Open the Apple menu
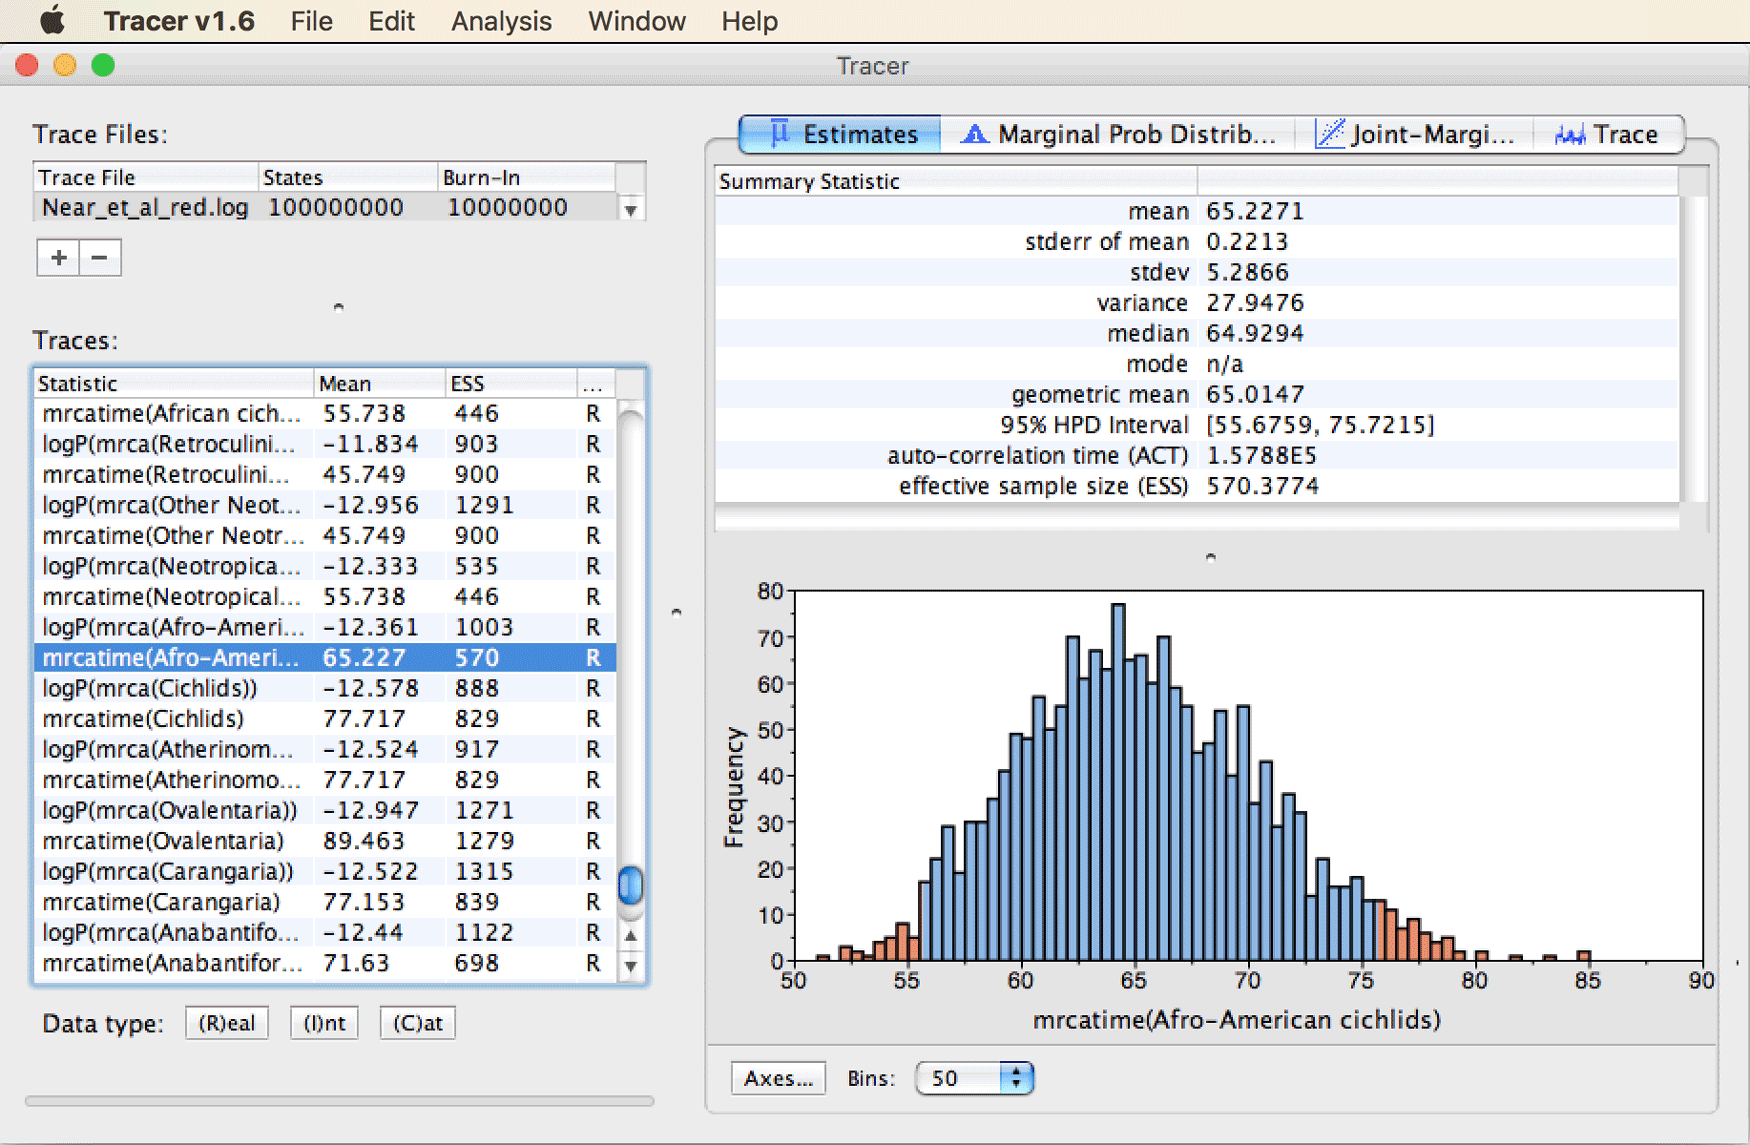The image size is (1750, 1145). (52, 20)
